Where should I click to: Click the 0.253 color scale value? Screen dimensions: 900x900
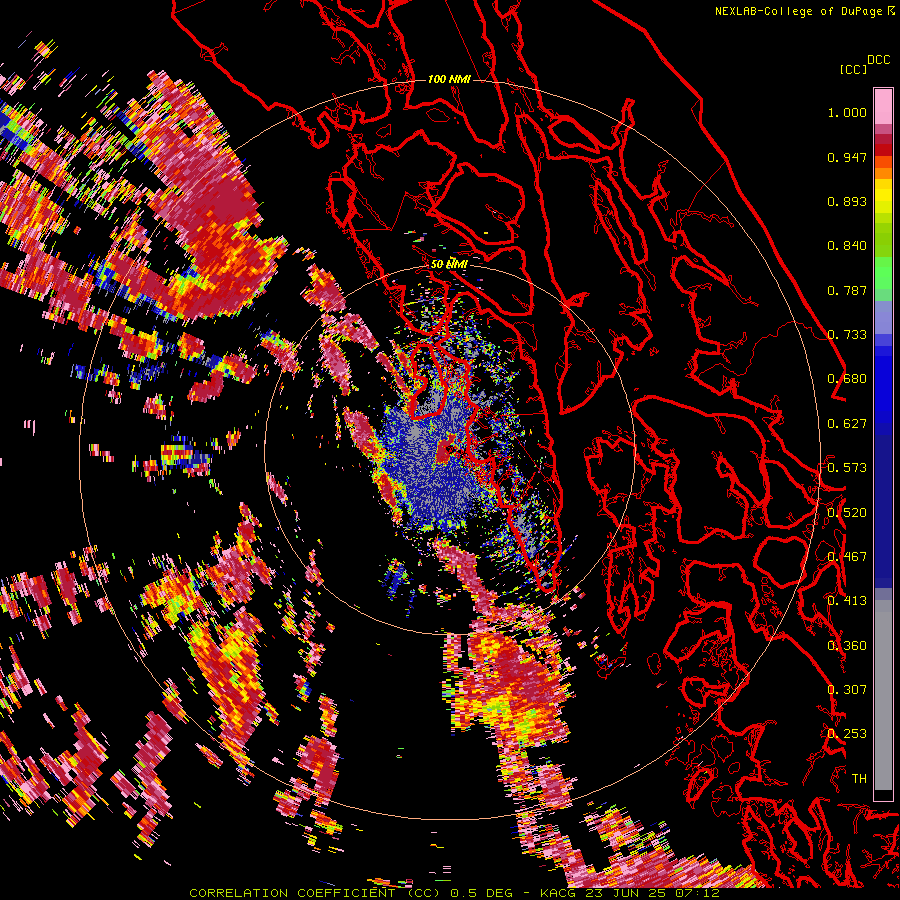(x=847, y=734)
